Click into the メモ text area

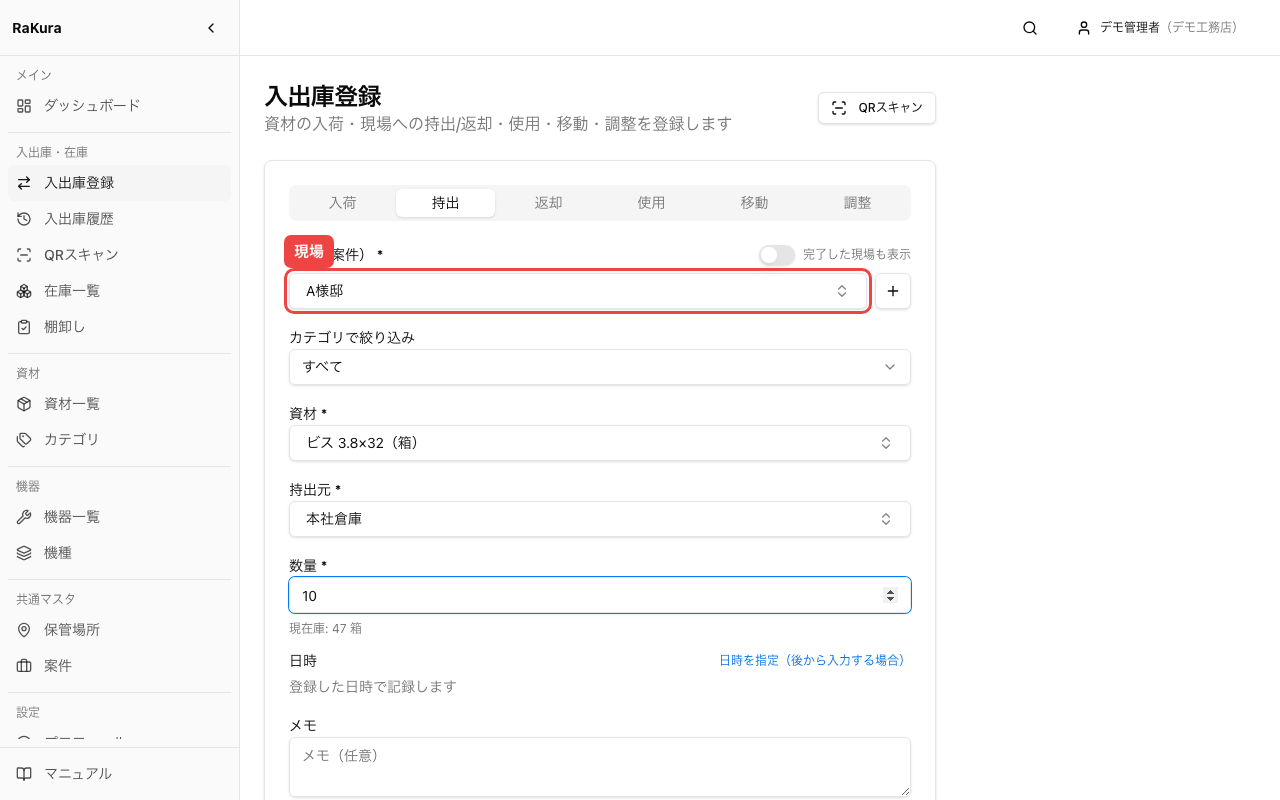click(600, 767)
